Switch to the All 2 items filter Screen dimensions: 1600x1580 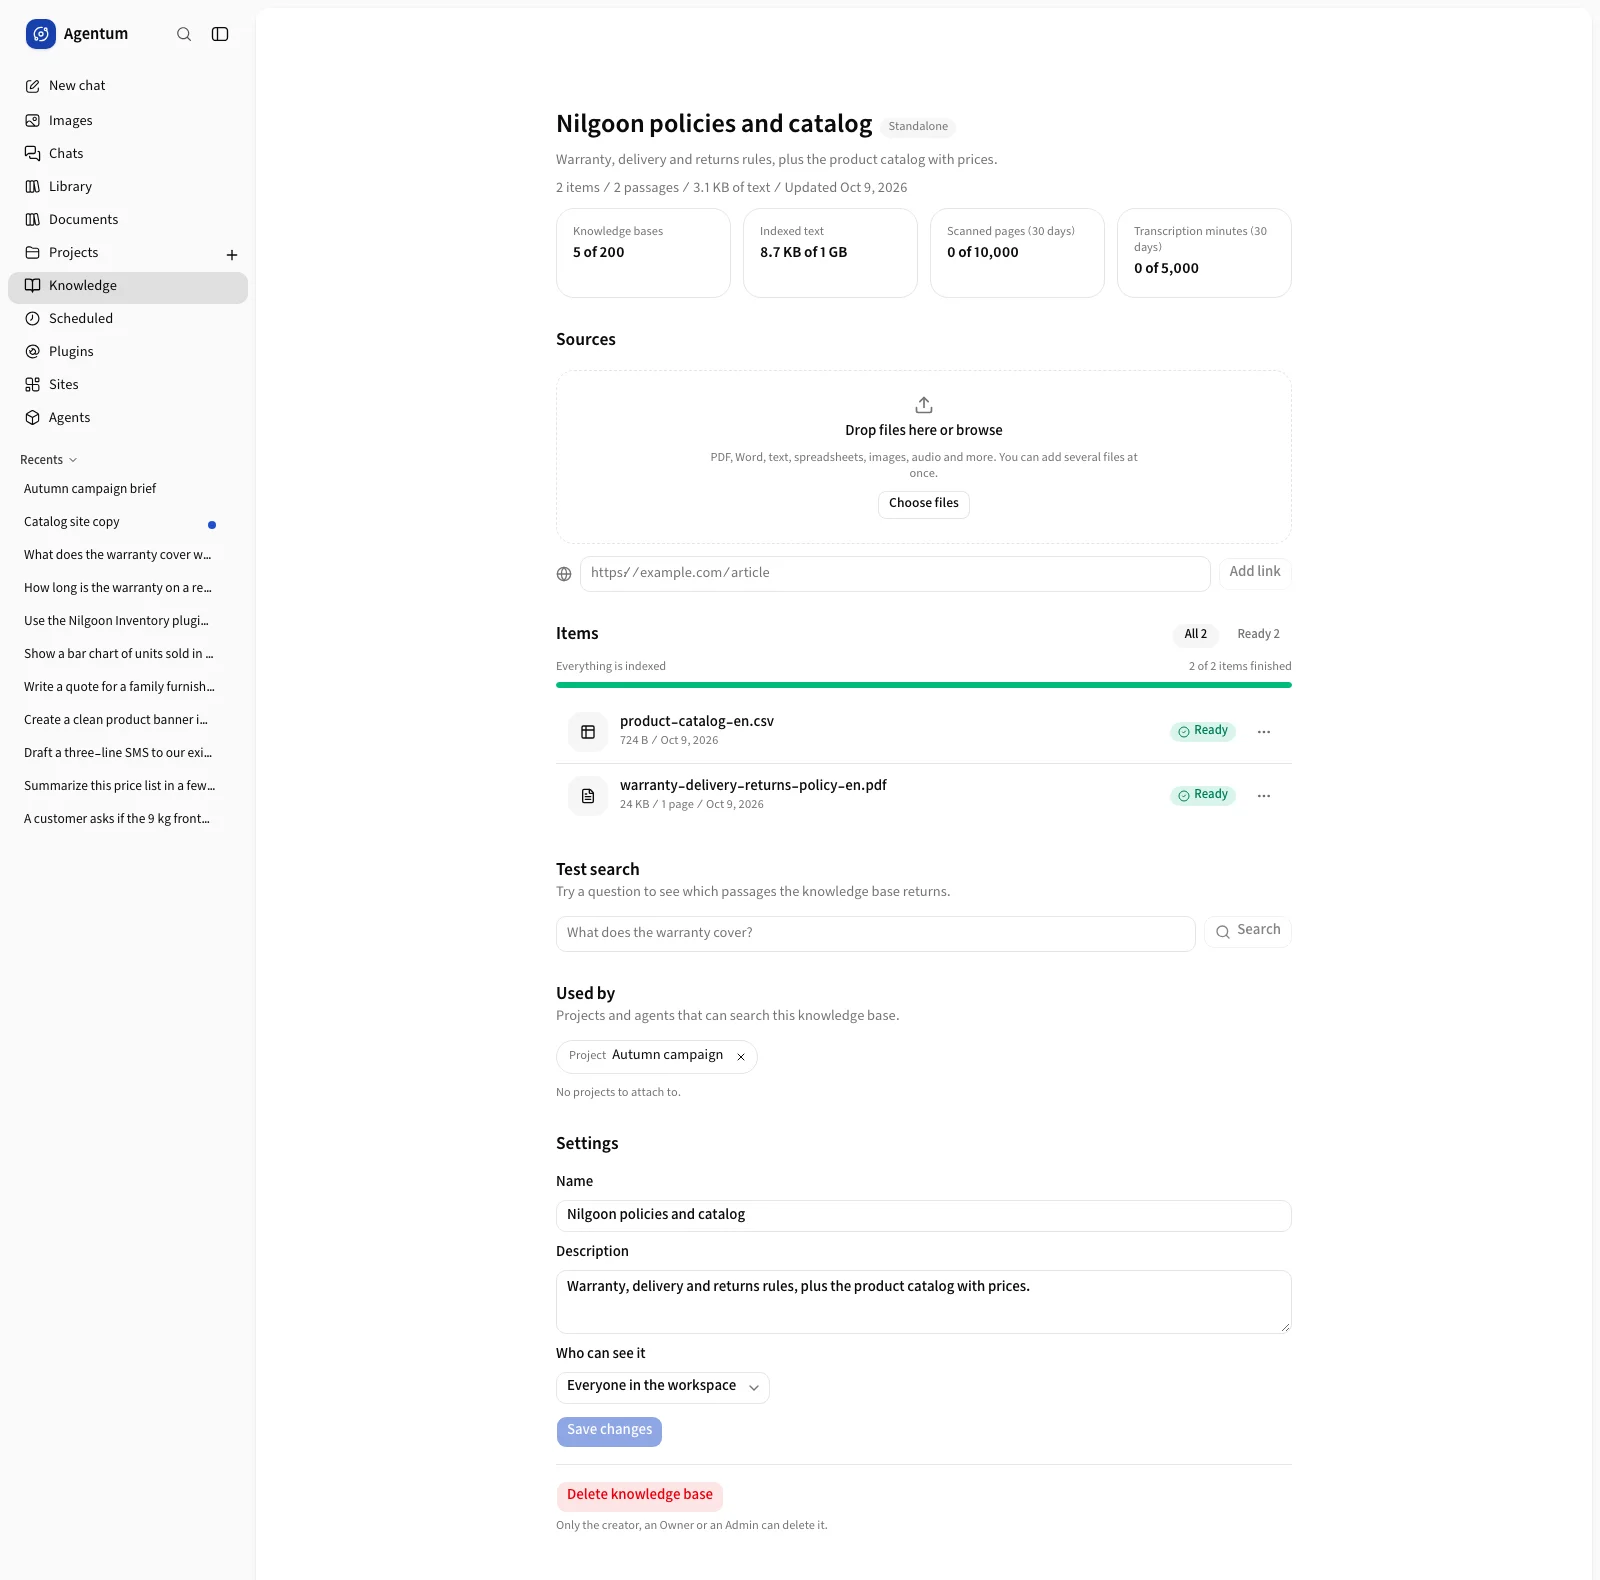pos(1196,634)
